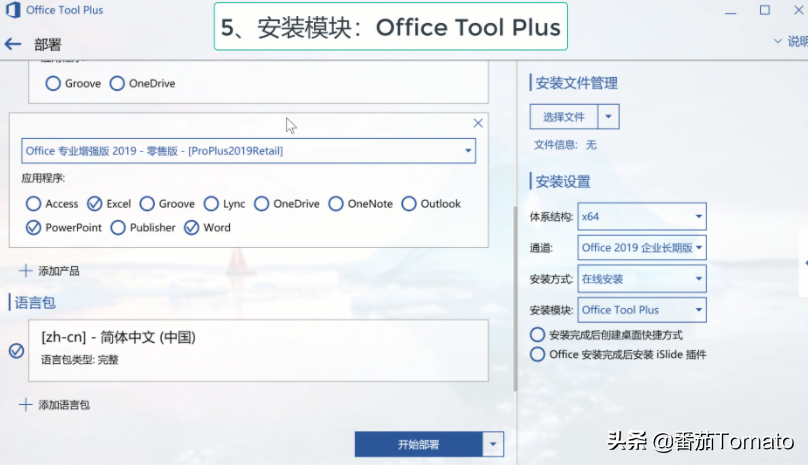Screen dimensions: 808x465
Task: Expand the arrow next to 开始部署
Action: [493, 444]
